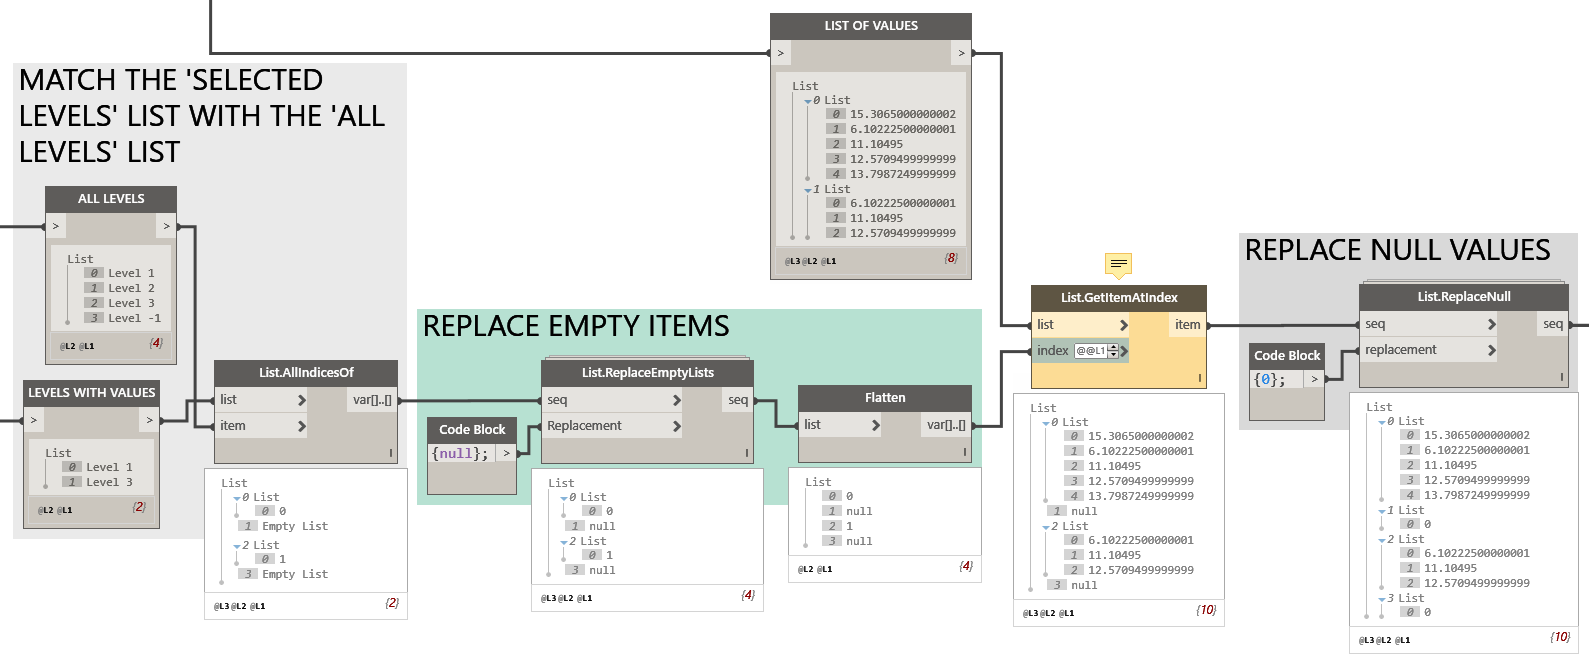Edit the {null}; code block text
1589x662 pixels.
tap(460, 453)
